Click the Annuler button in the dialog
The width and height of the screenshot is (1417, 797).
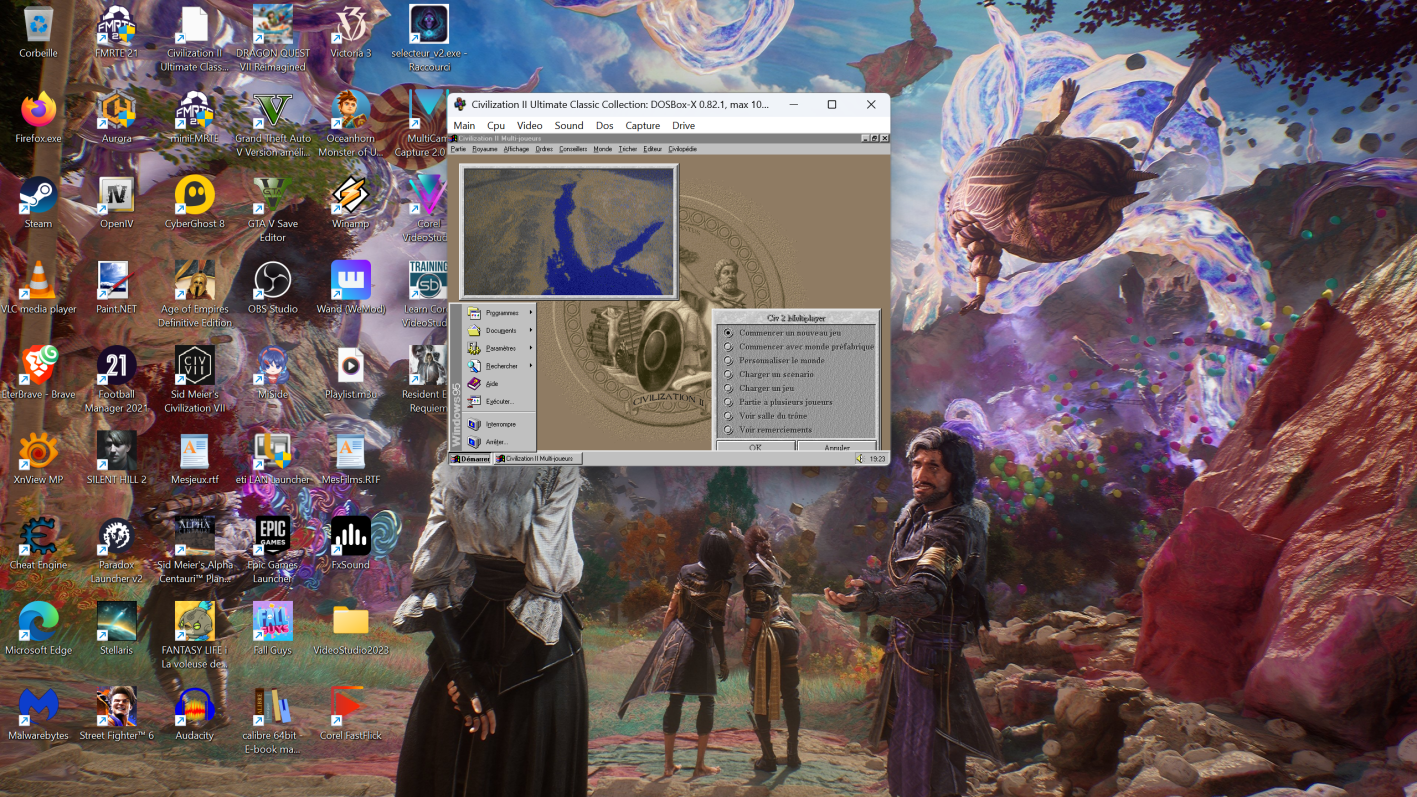837,447
